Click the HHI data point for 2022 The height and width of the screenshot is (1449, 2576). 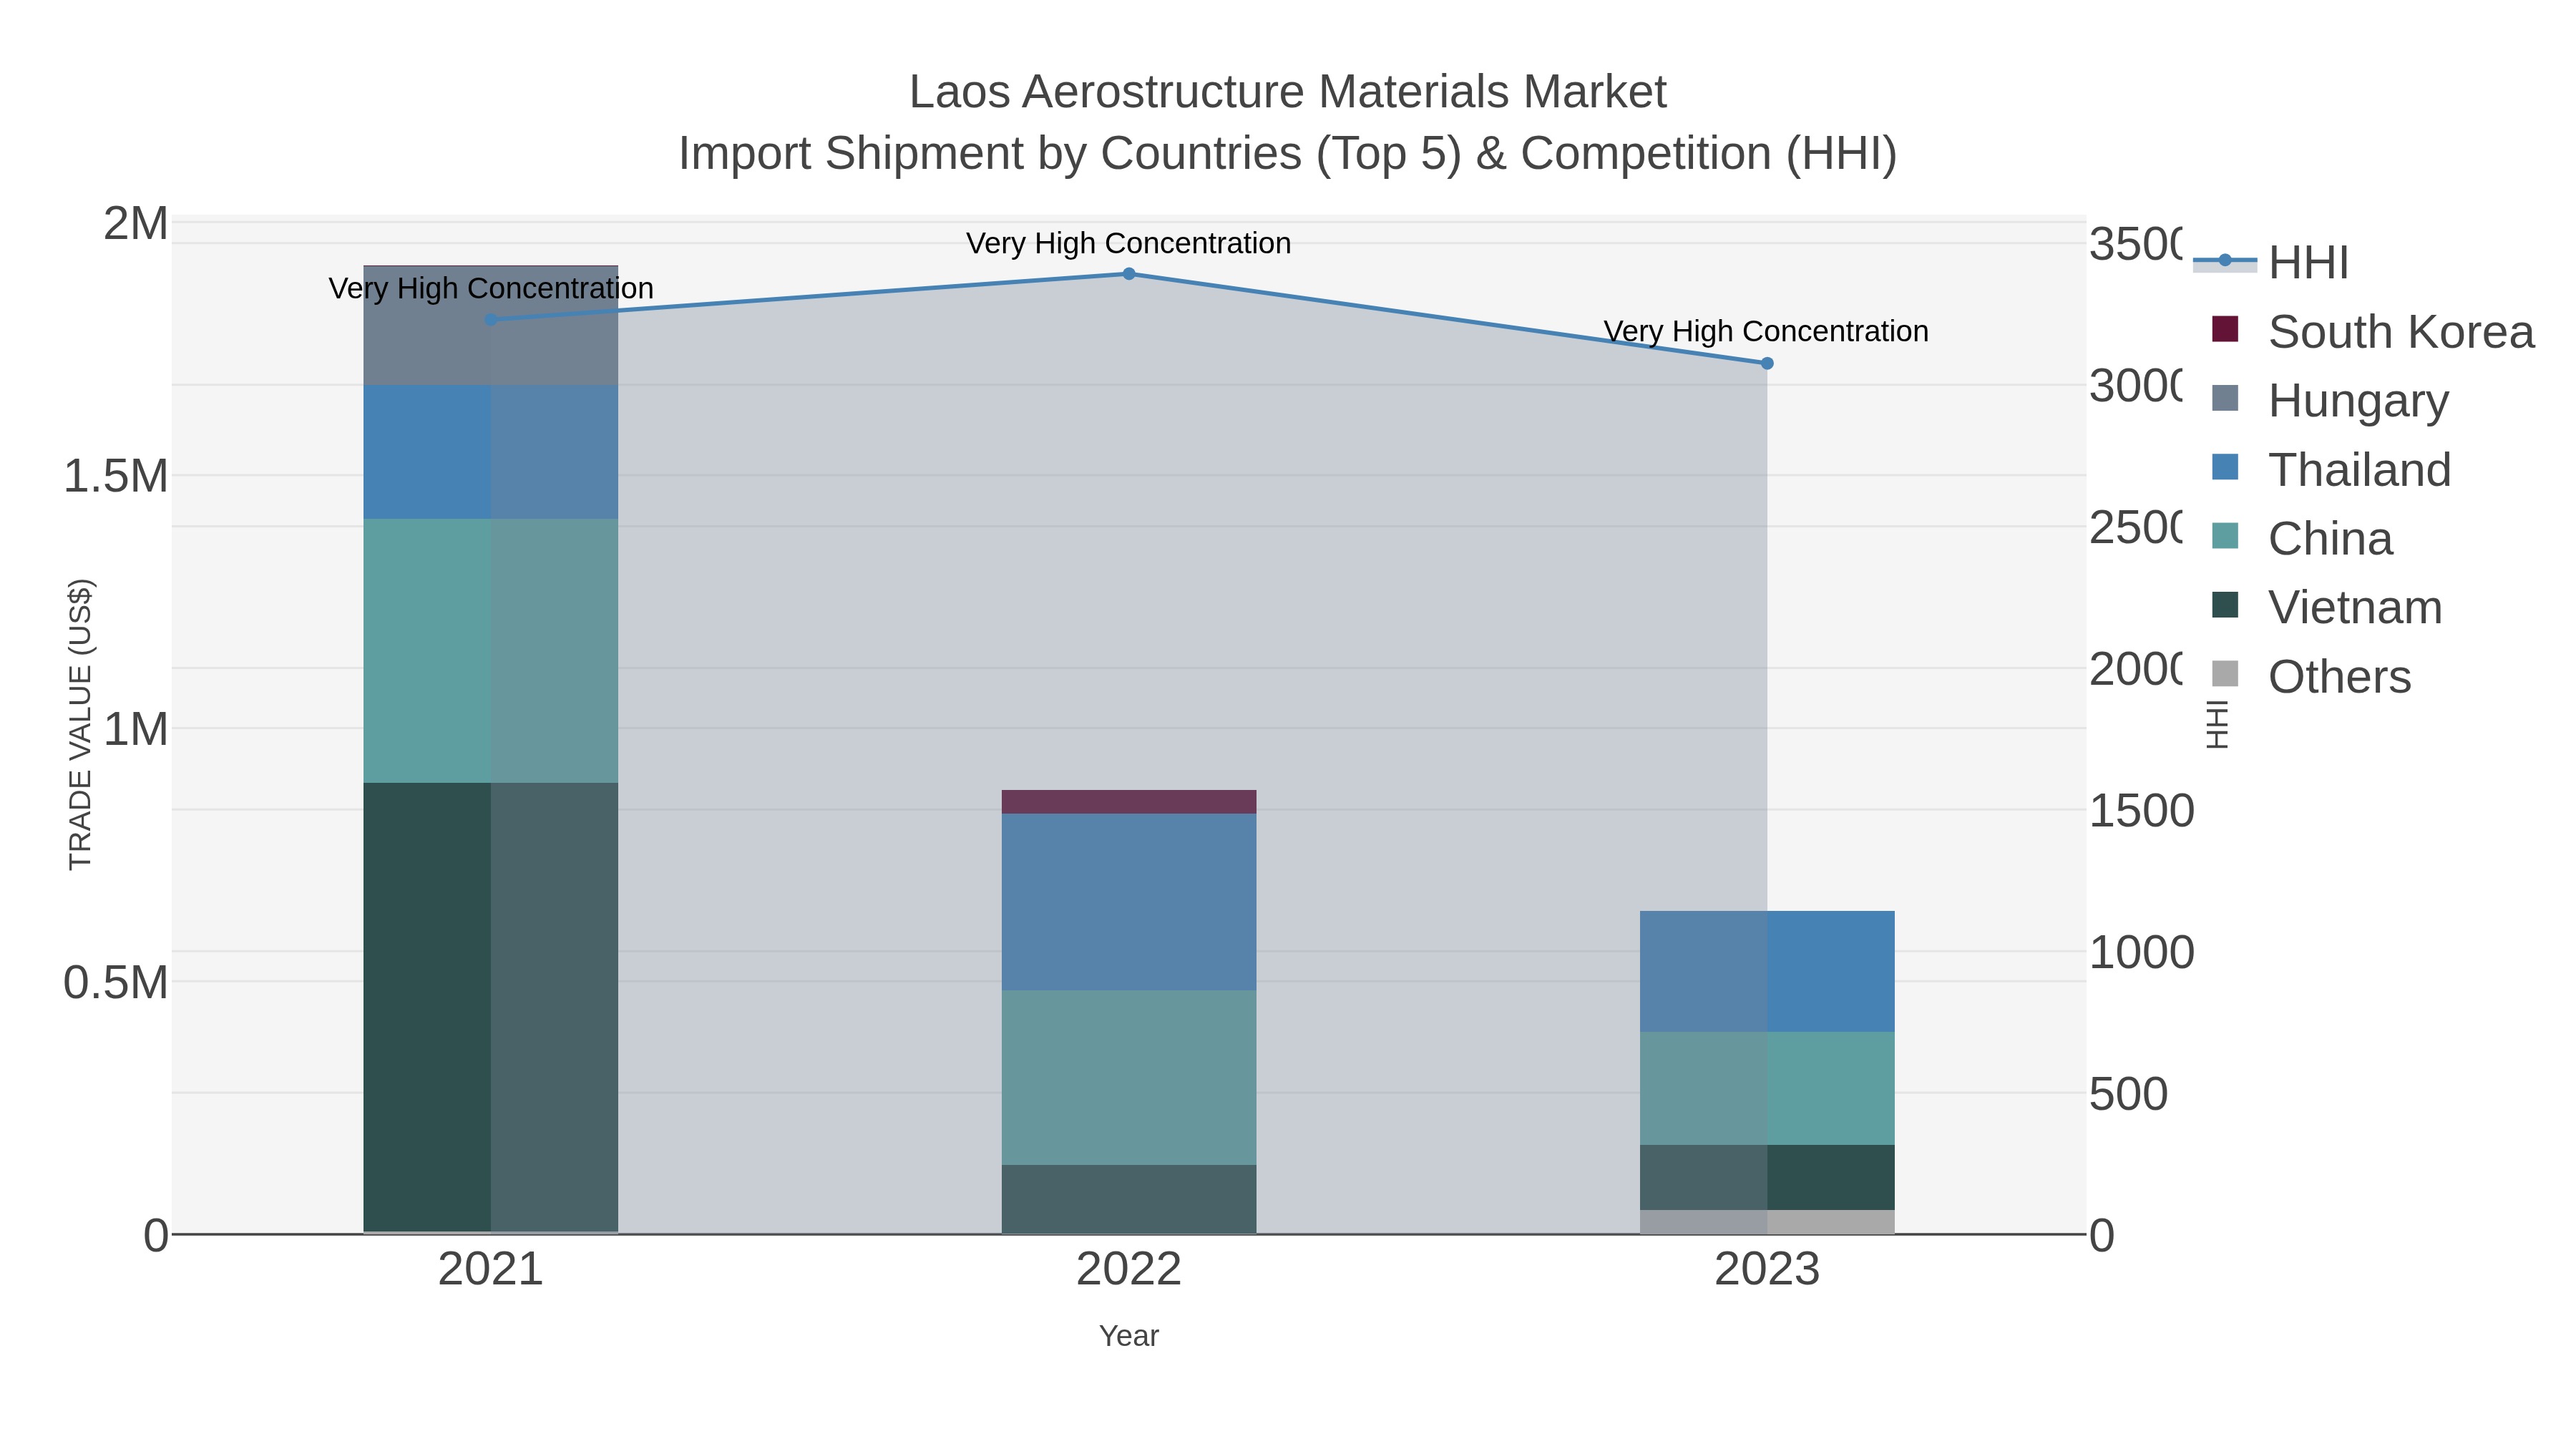tap(1129, 274)
